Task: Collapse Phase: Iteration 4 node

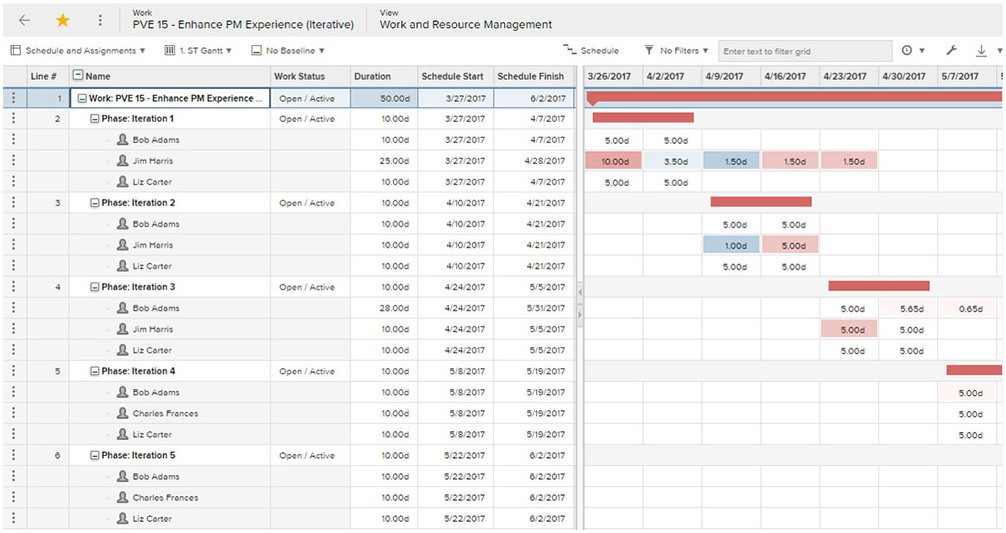Action: 94,371
